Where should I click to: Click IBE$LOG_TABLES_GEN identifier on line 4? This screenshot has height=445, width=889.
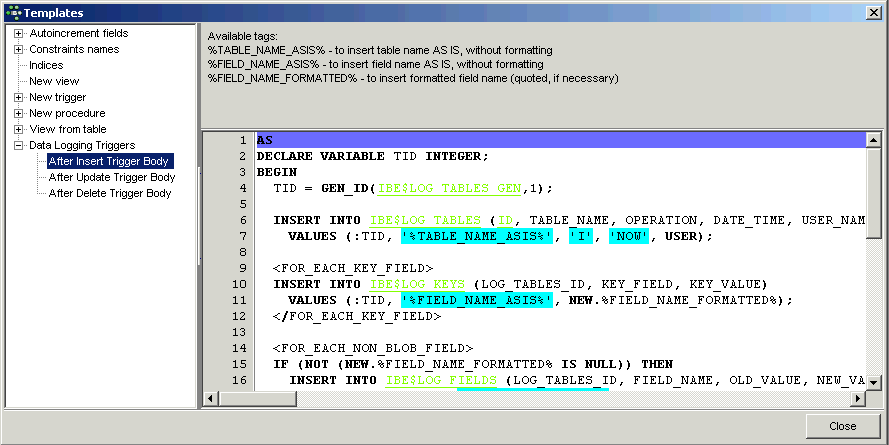449,188
